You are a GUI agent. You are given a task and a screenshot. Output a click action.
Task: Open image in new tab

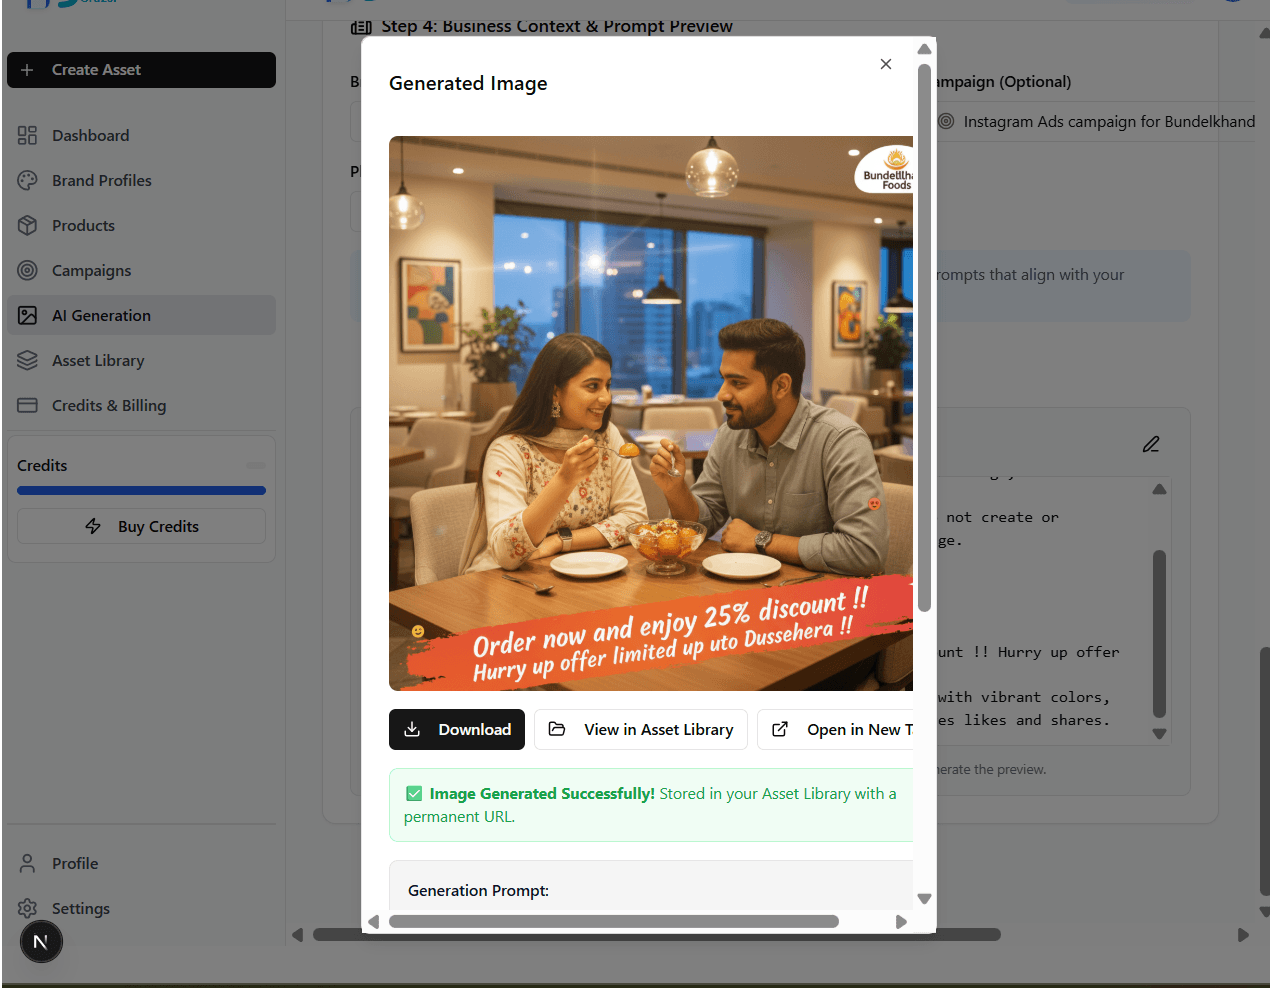[838, 730]
